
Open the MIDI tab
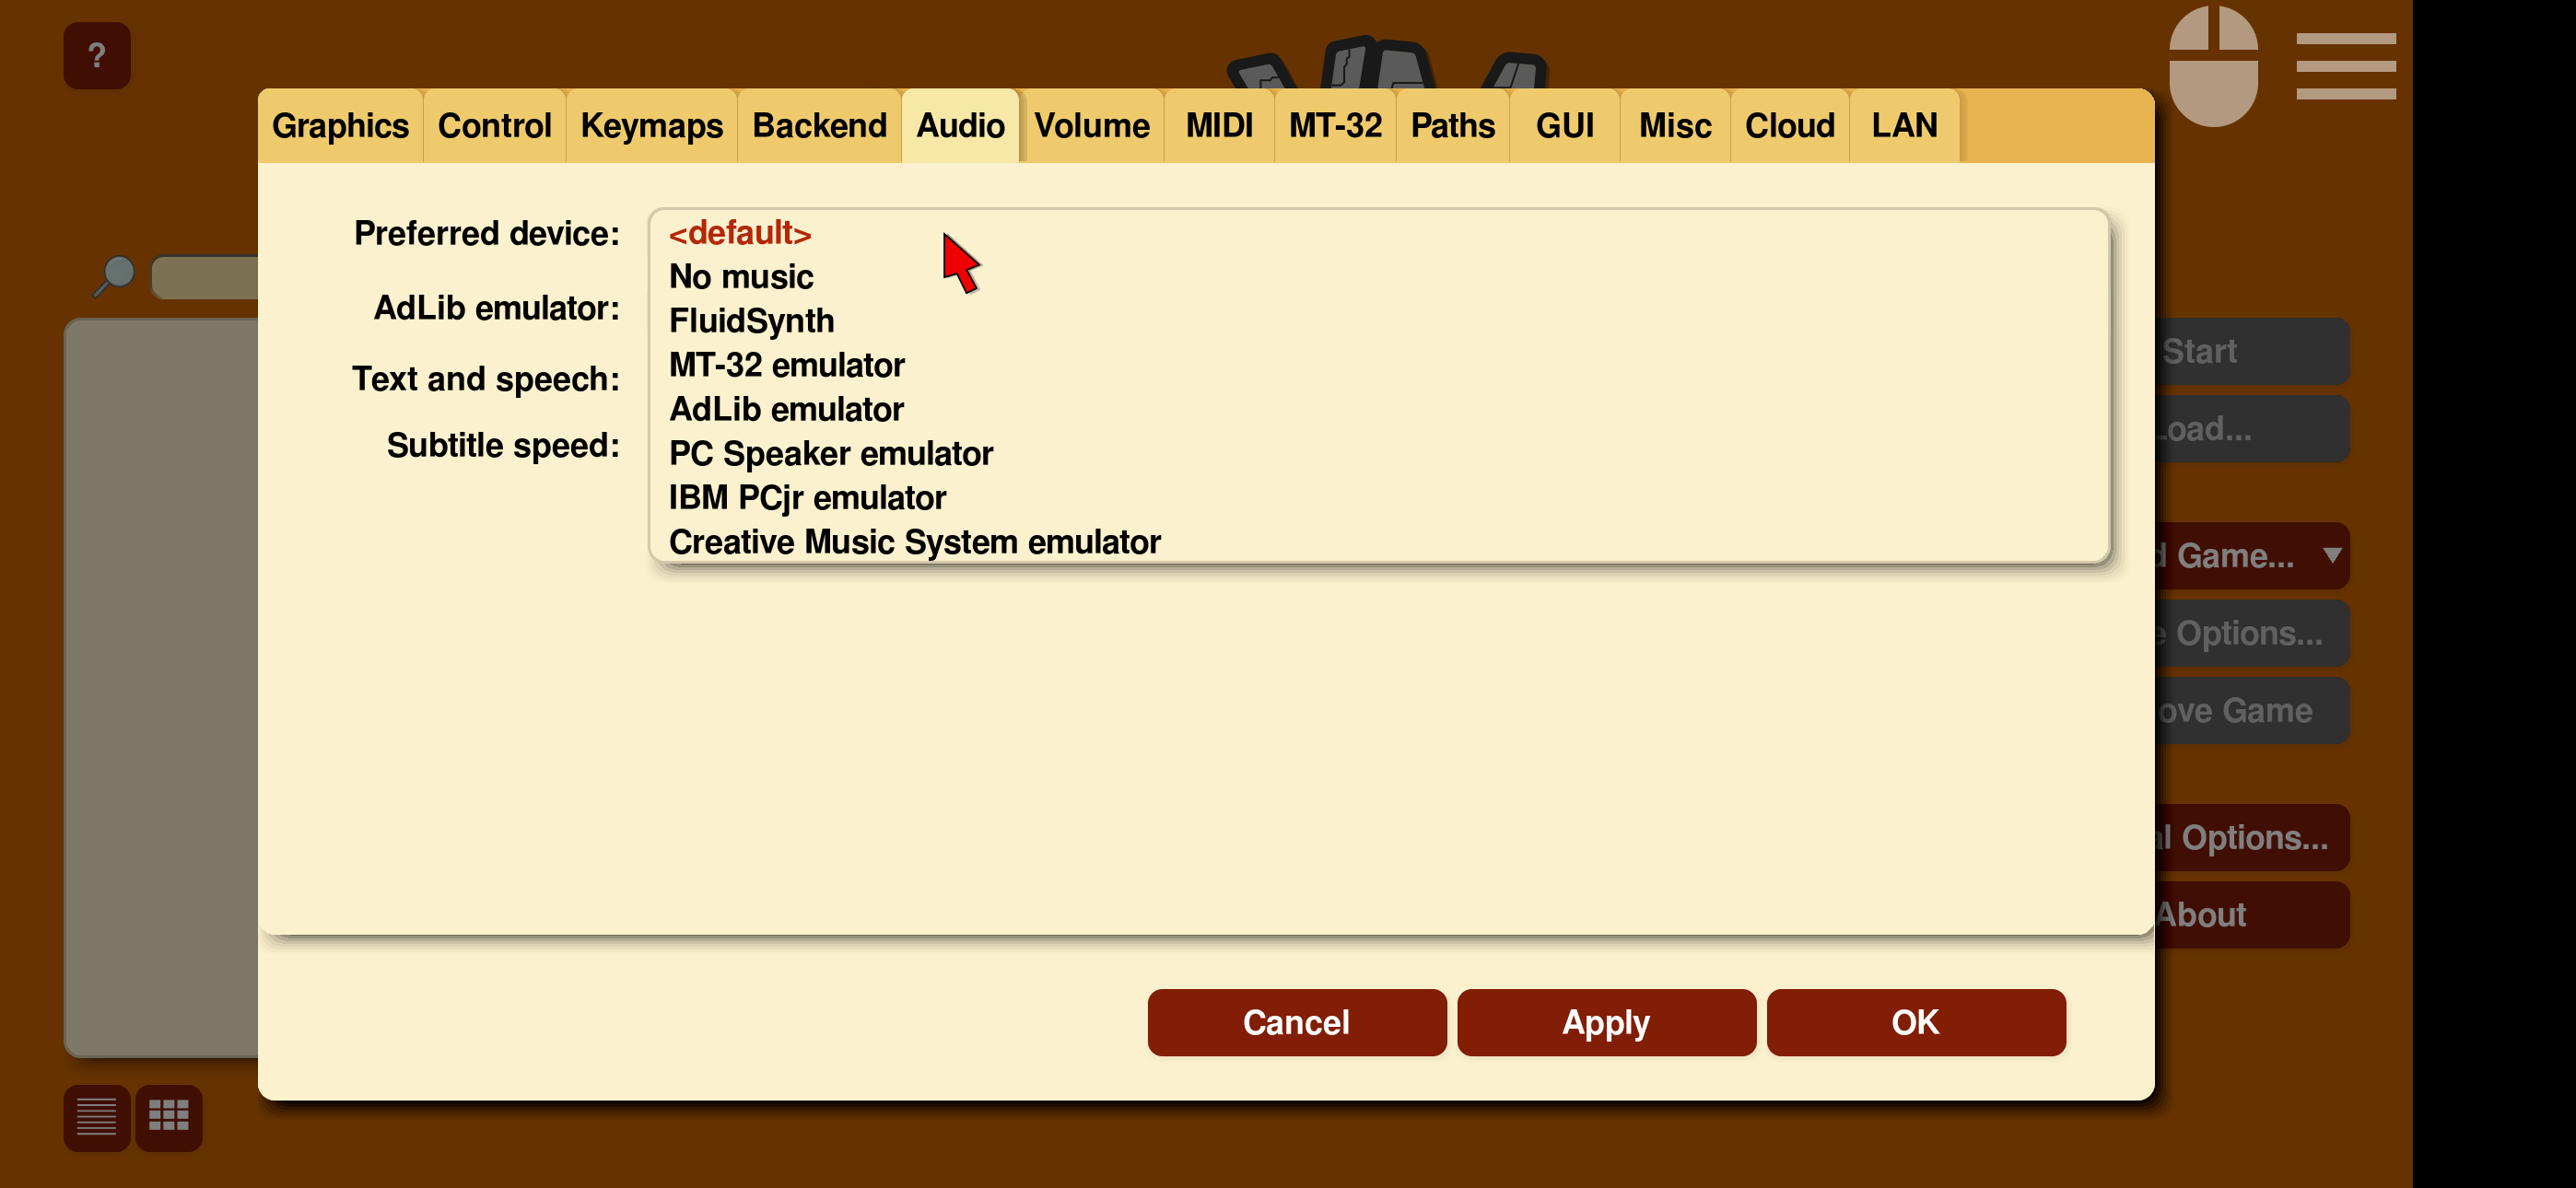(x=1218, y=126)
